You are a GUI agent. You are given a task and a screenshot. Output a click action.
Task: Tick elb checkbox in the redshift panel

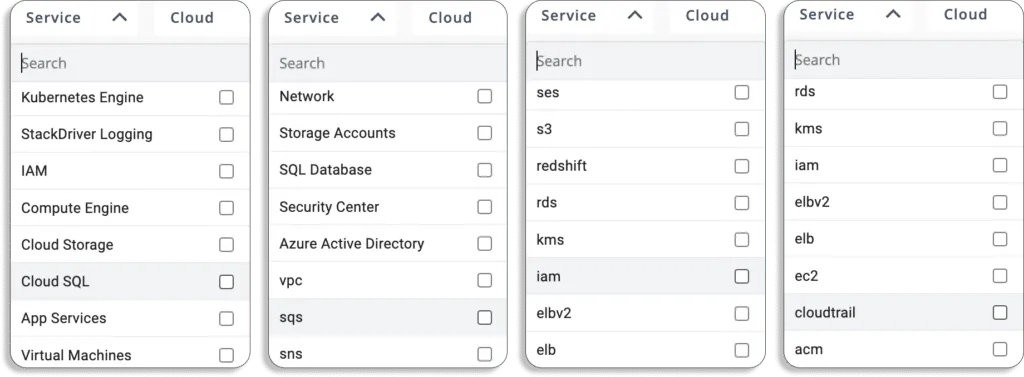[x=742, y=350]
